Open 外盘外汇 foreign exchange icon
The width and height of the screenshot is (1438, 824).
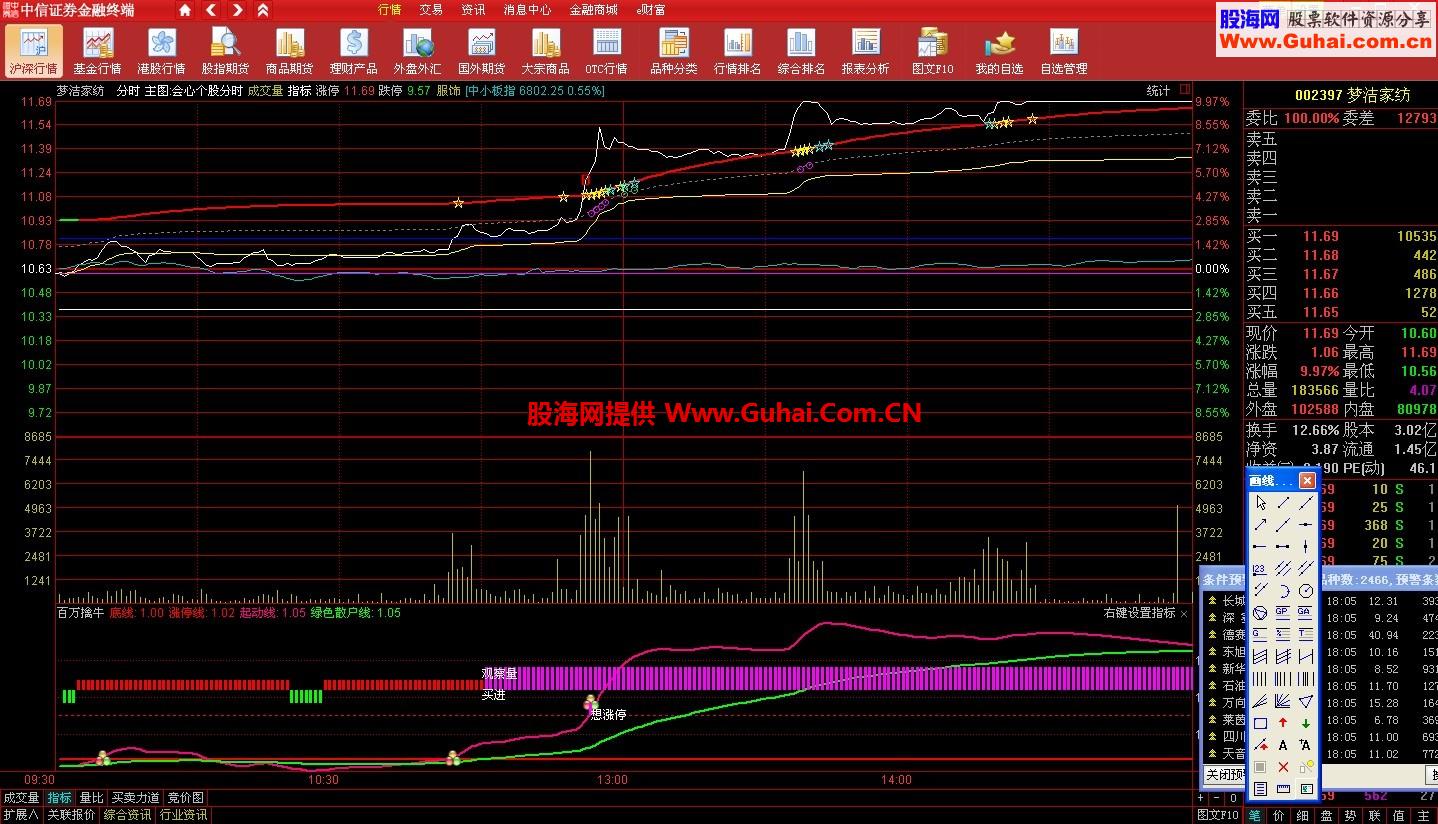417,51
